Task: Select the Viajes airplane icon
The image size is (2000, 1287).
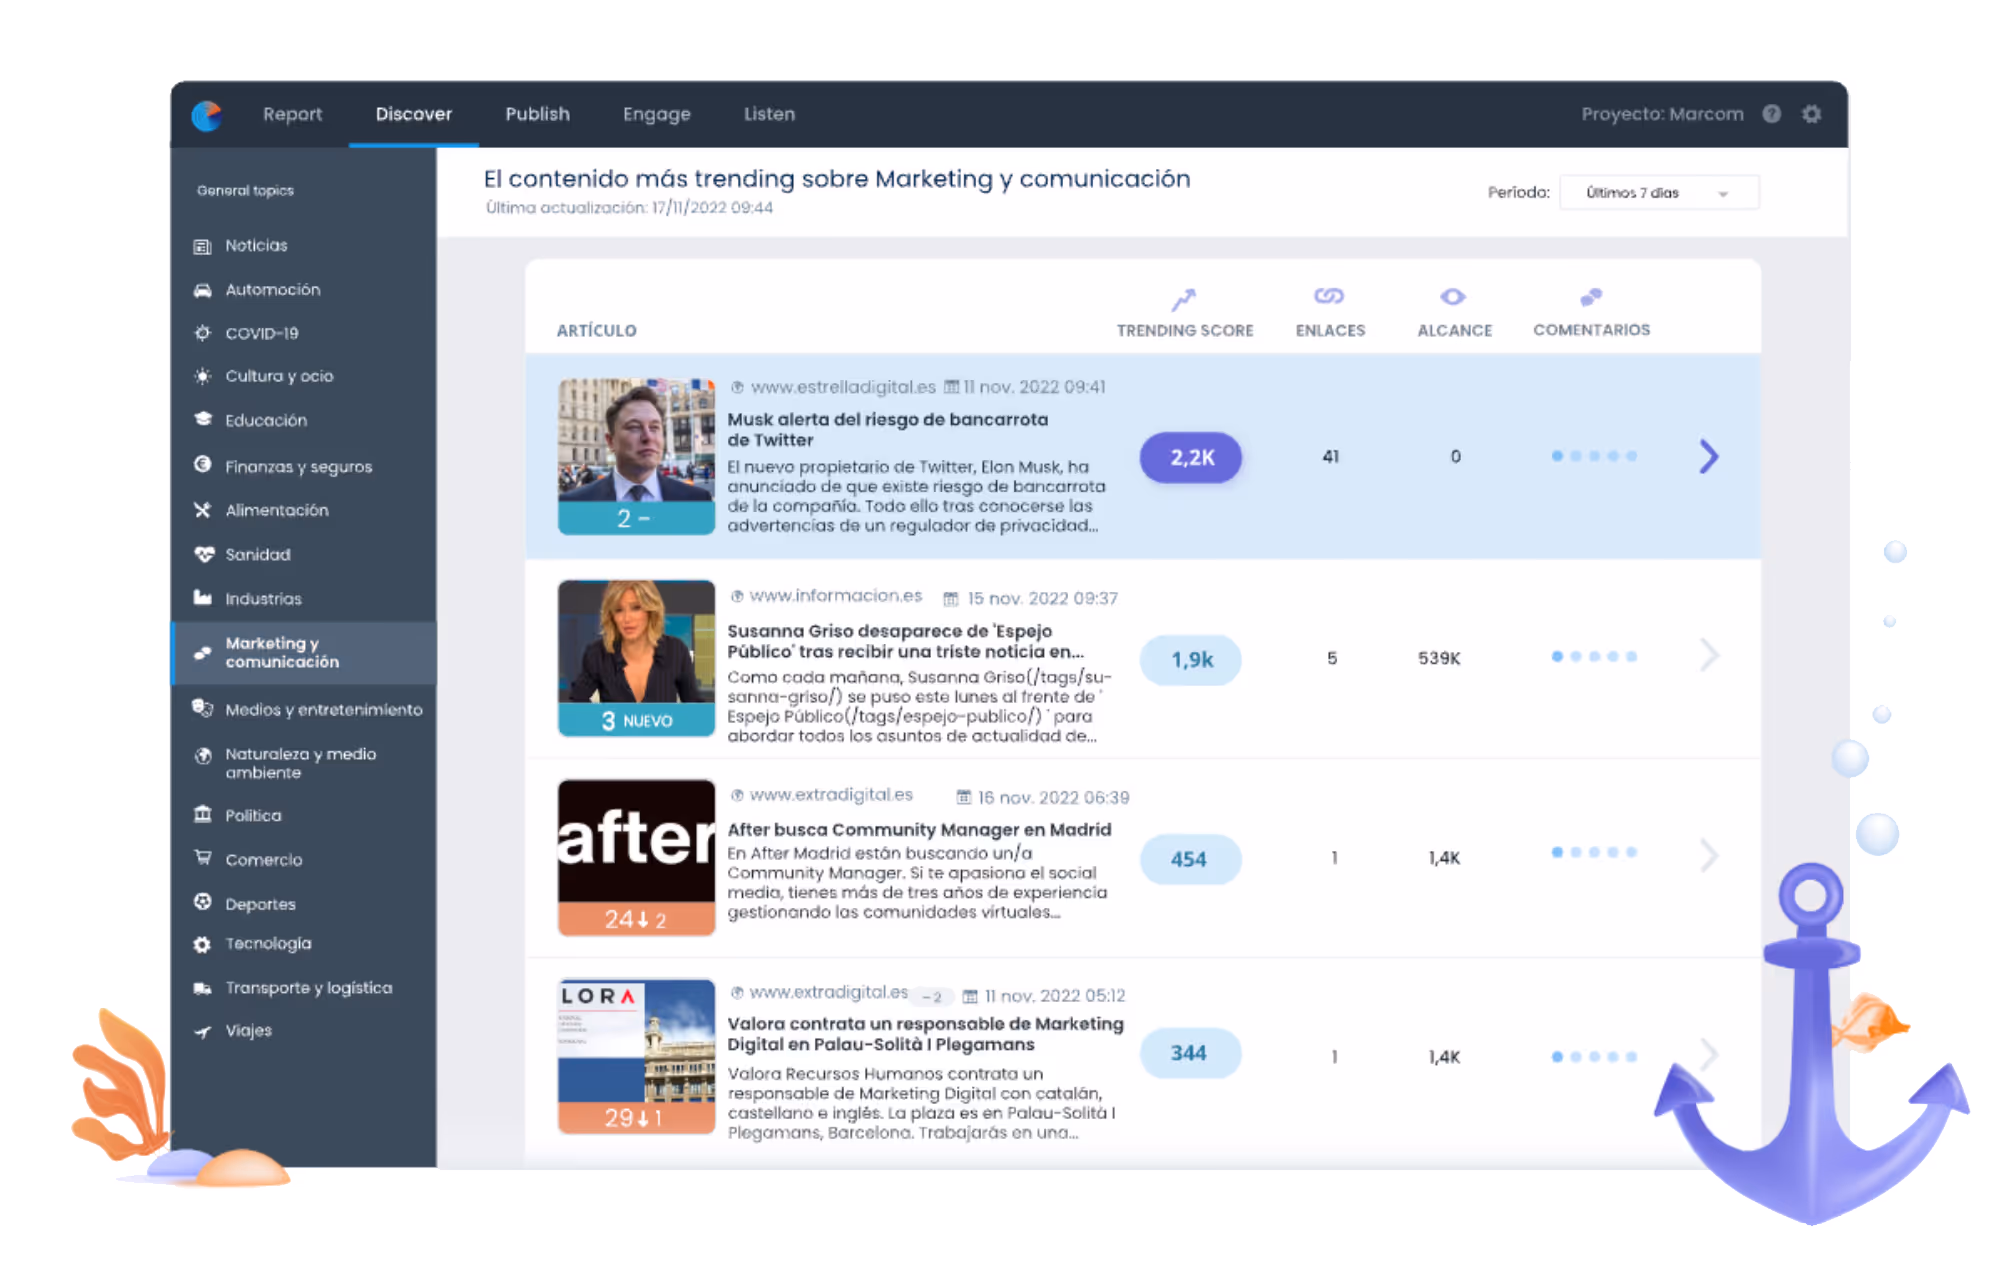Action: 203,1031
